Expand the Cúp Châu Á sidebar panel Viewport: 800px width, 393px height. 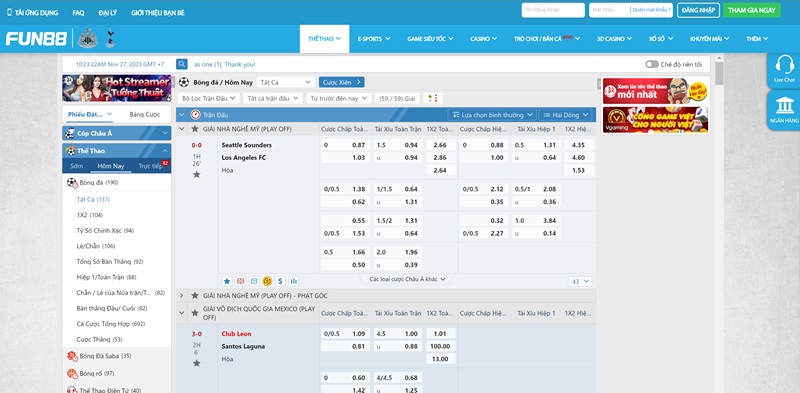click(165, 133)
